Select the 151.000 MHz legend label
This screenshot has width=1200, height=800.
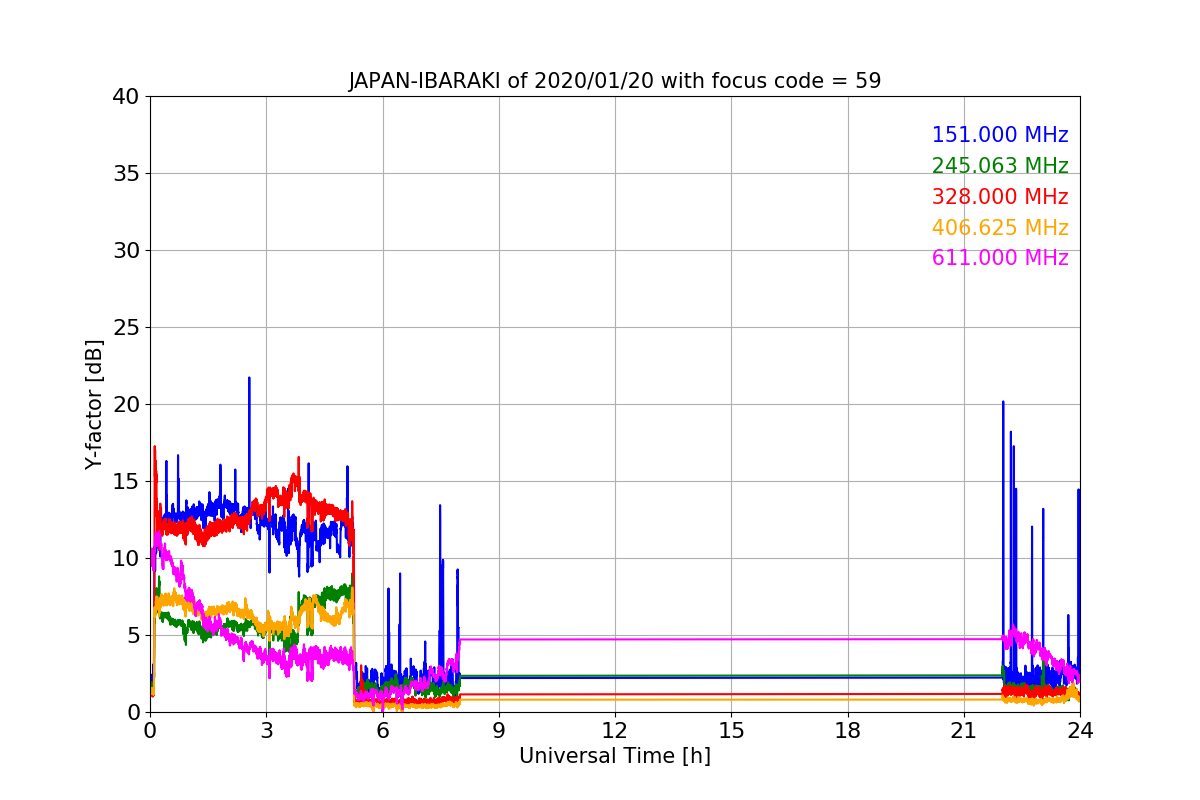coord(1000,135)
